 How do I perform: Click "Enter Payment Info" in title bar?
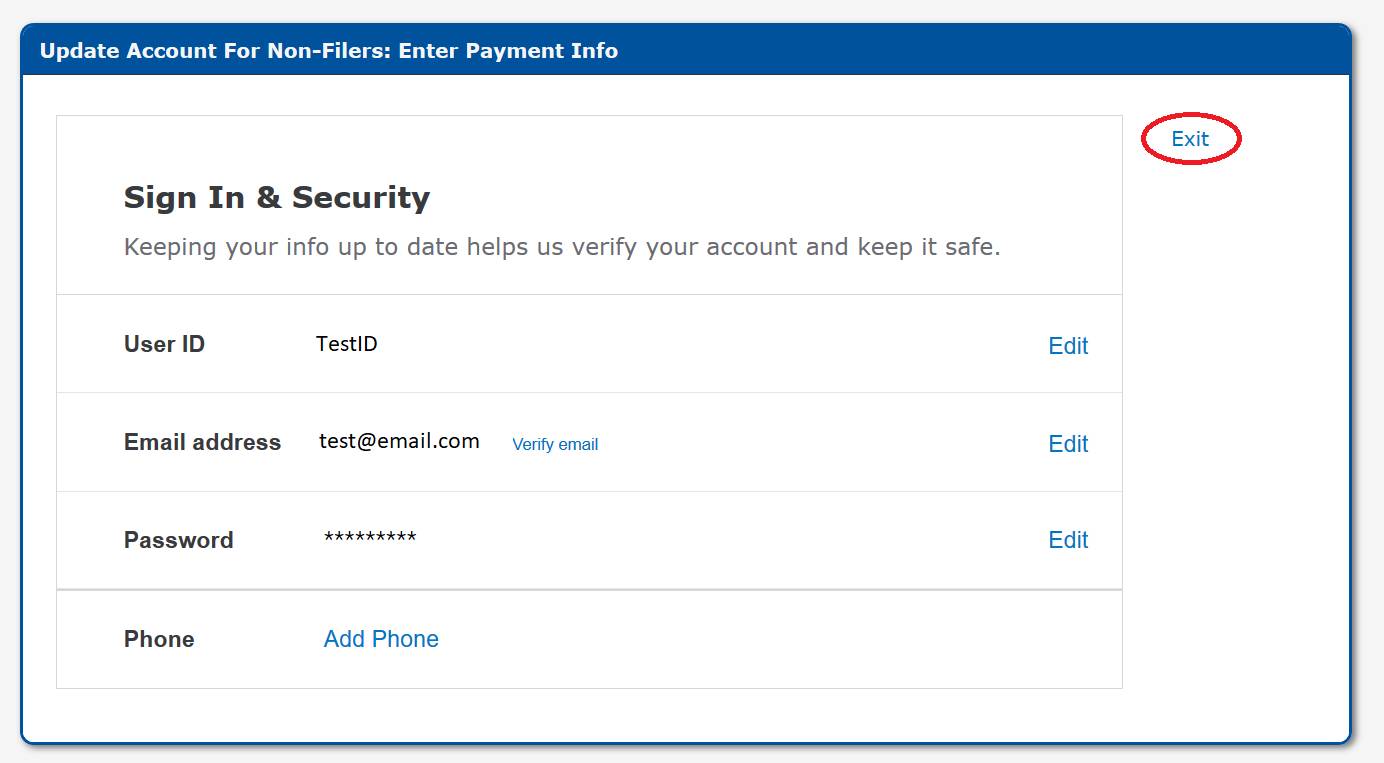[x=508, y=50]
